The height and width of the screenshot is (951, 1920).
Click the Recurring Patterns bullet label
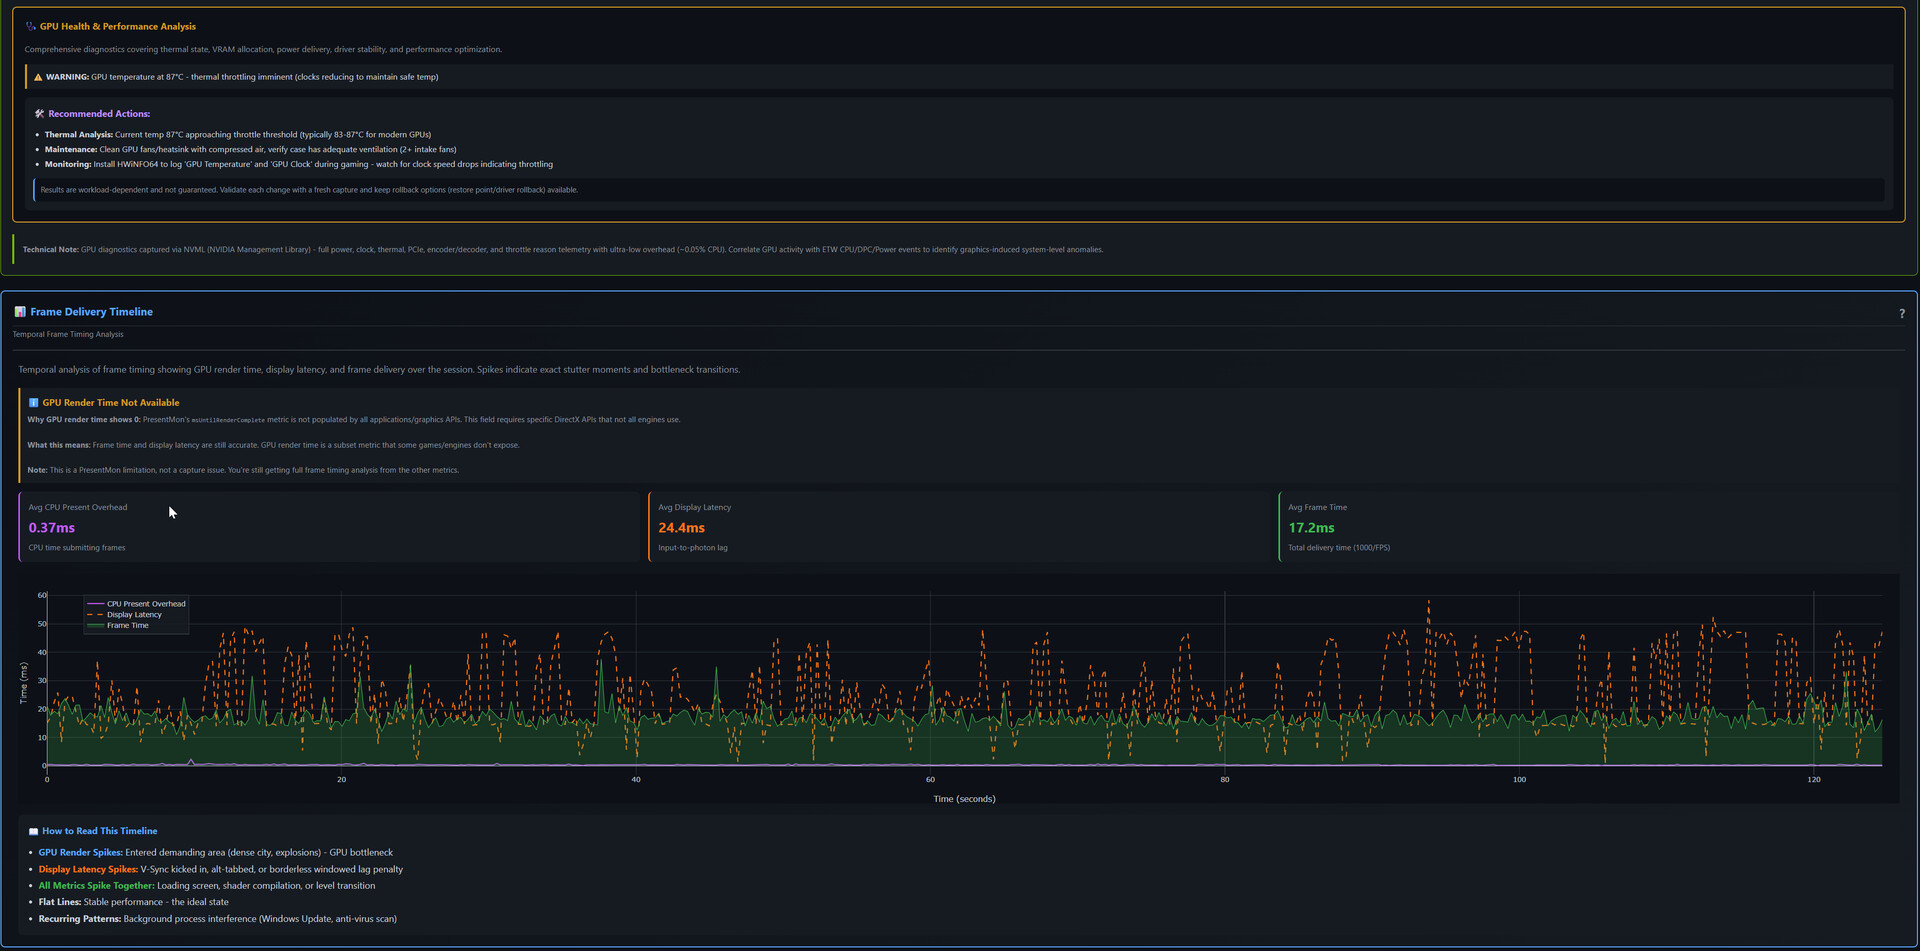point(80,919)
